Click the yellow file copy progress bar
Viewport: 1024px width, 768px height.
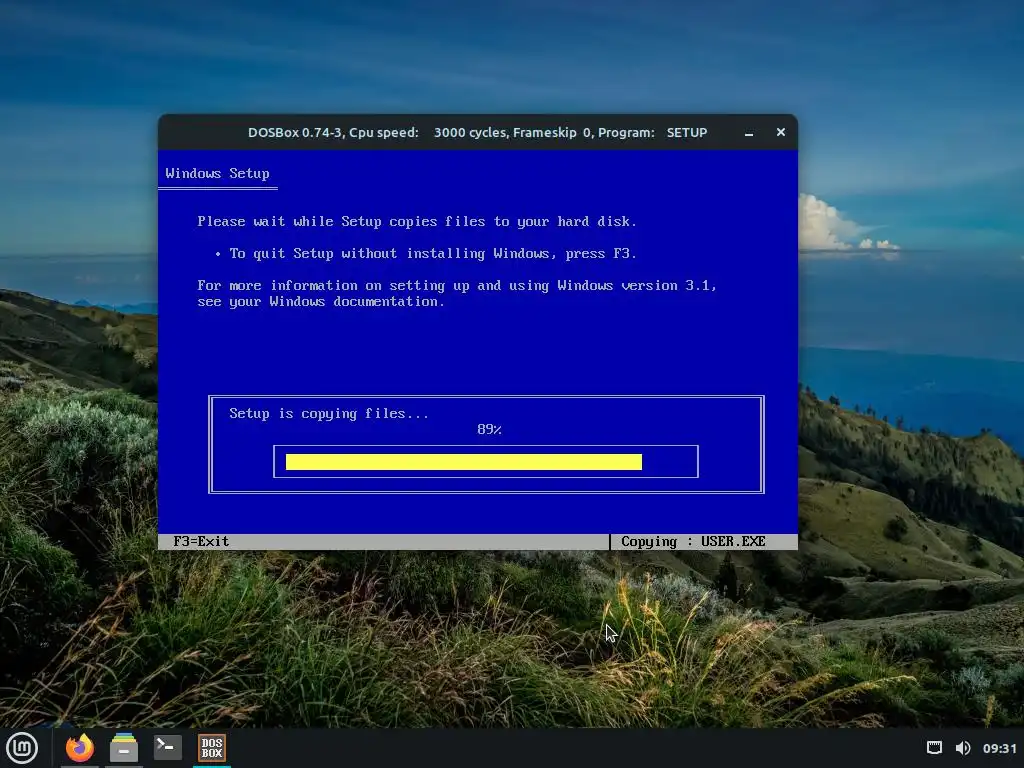click(x=464, y=462)
